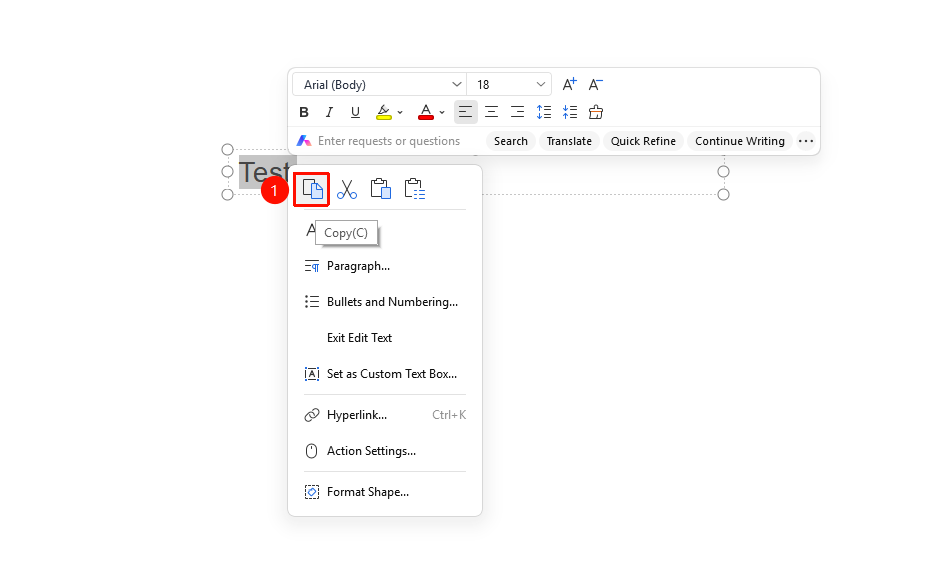Open the Arial (Body) font dropdown
The width and height of the screenshot is (927, 587).
380,85
